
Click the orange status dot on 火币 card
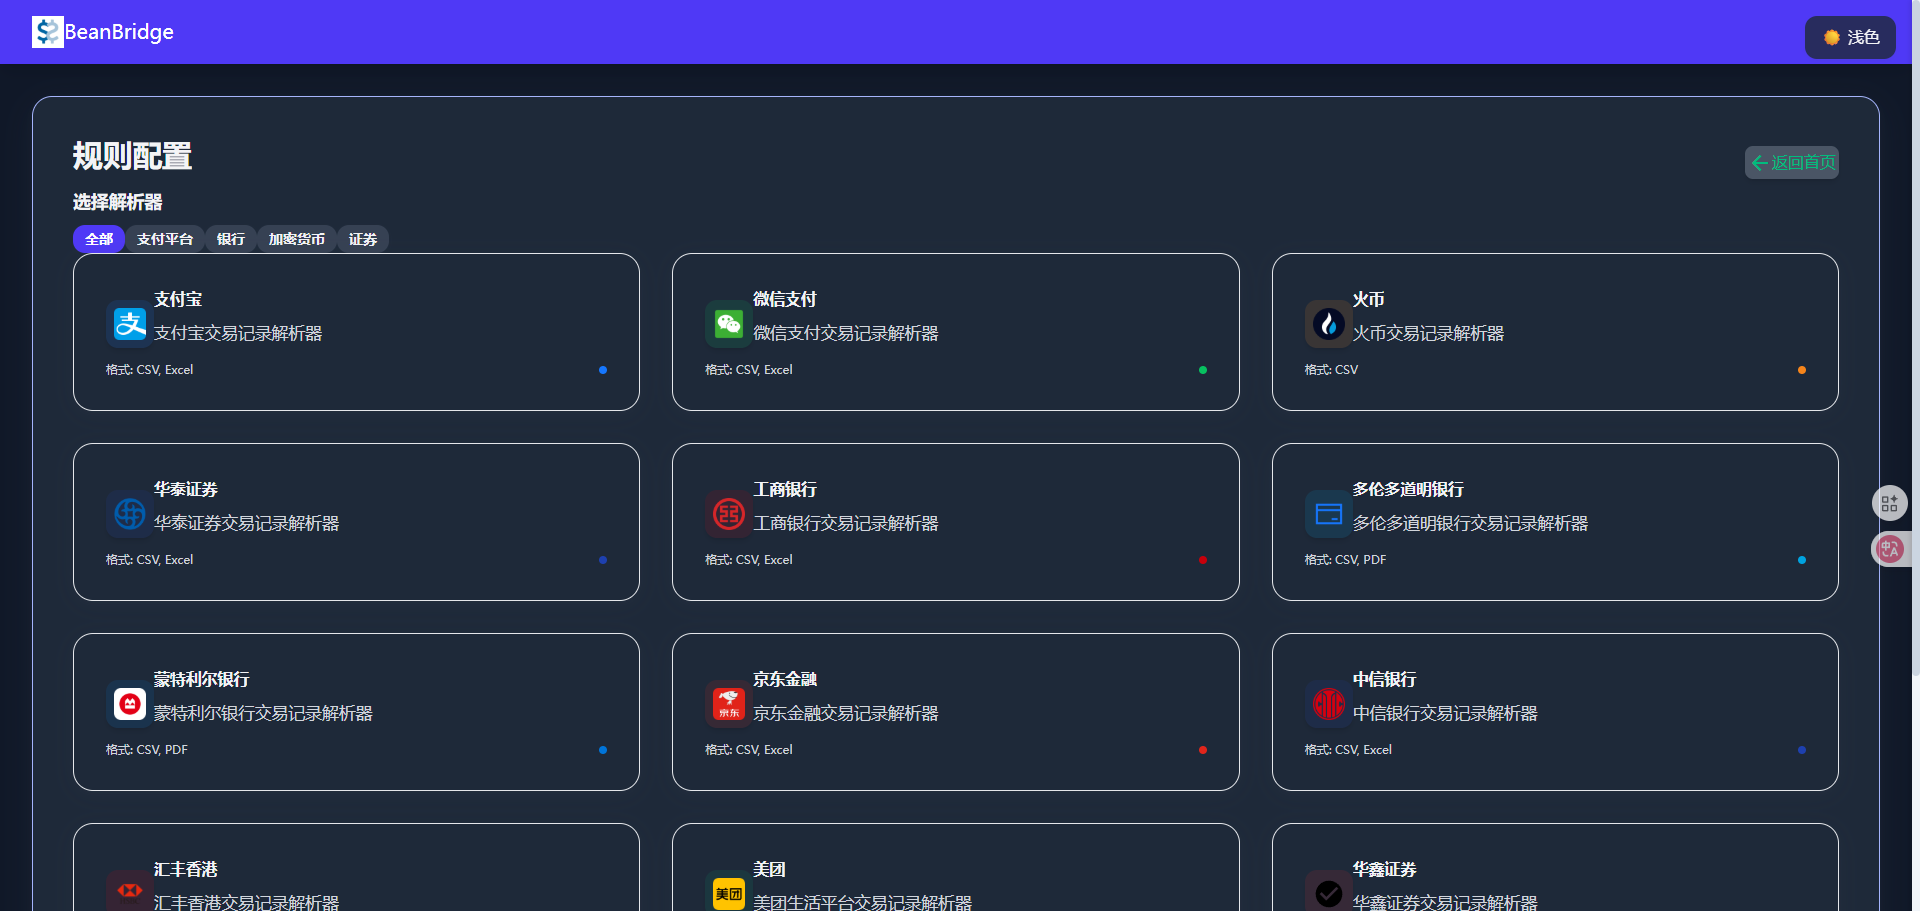pos(1802,370)
